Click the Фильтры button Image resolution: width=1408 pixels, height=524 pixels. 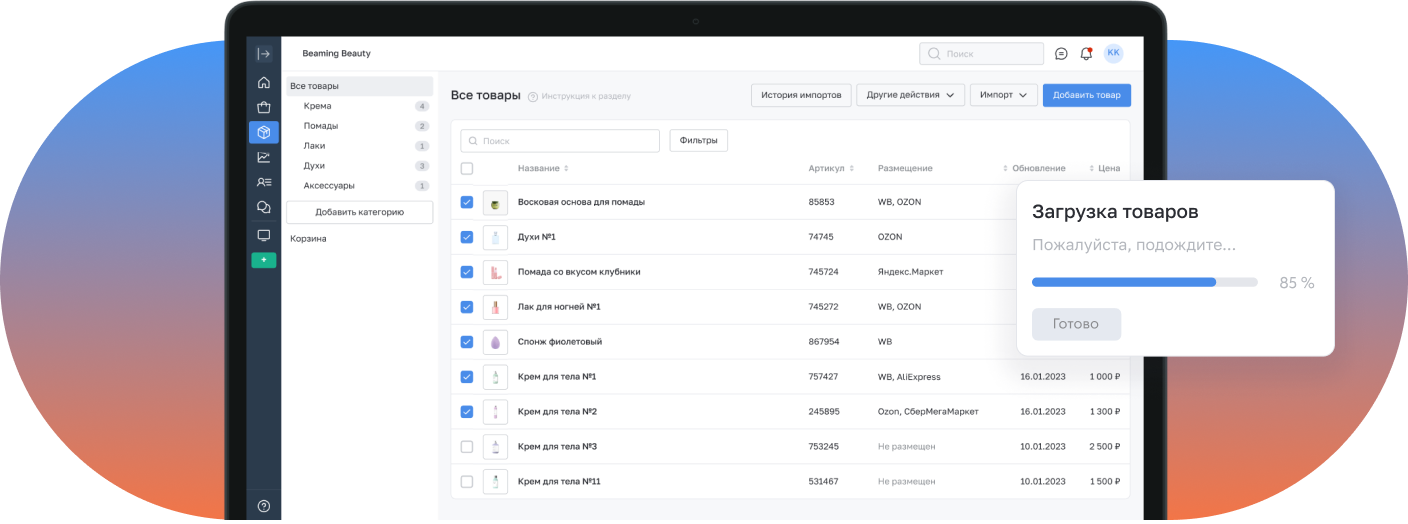(698, 141)
